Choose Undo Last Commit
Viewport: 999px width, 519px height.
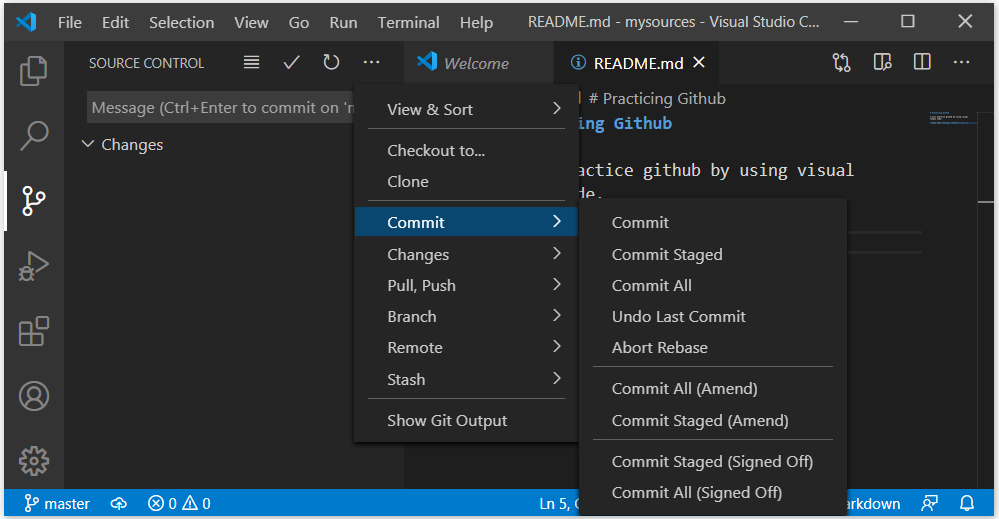[x=713, y=316]
